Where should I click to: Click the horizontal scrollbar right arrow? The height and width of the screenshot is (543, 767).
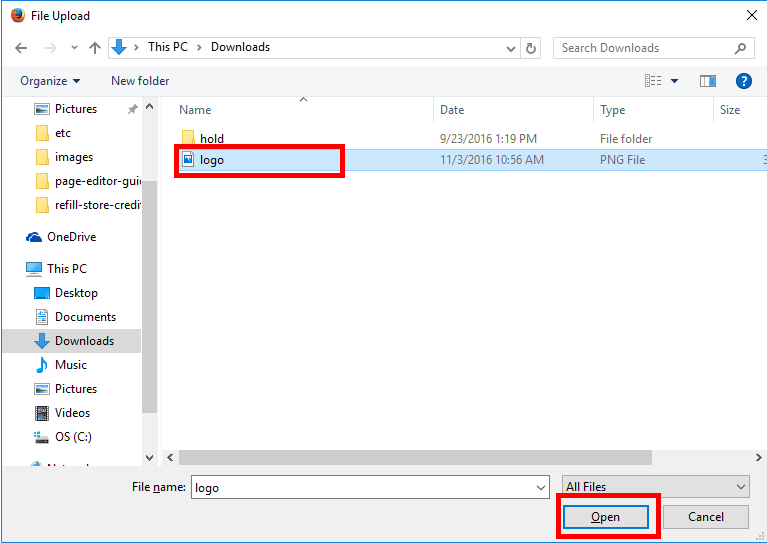tap(758, 457)
